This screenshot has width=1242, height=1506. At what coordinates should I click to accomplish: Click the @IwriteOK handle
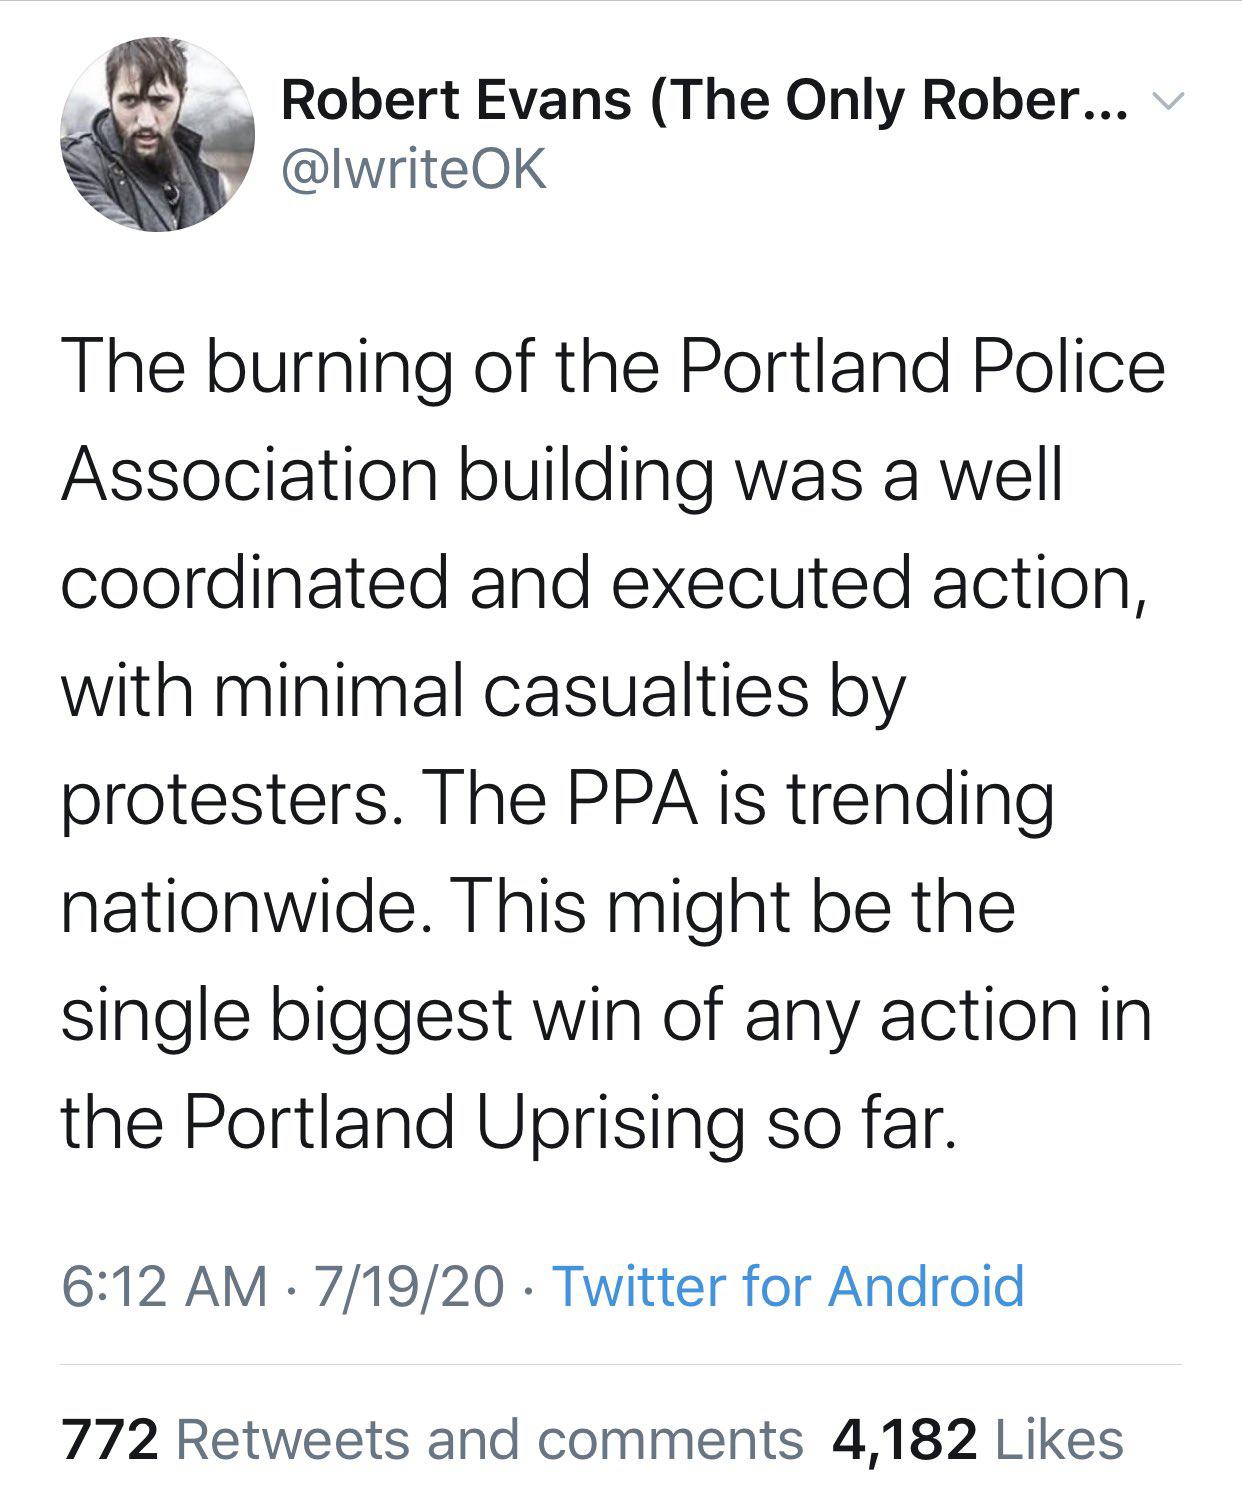415,170
